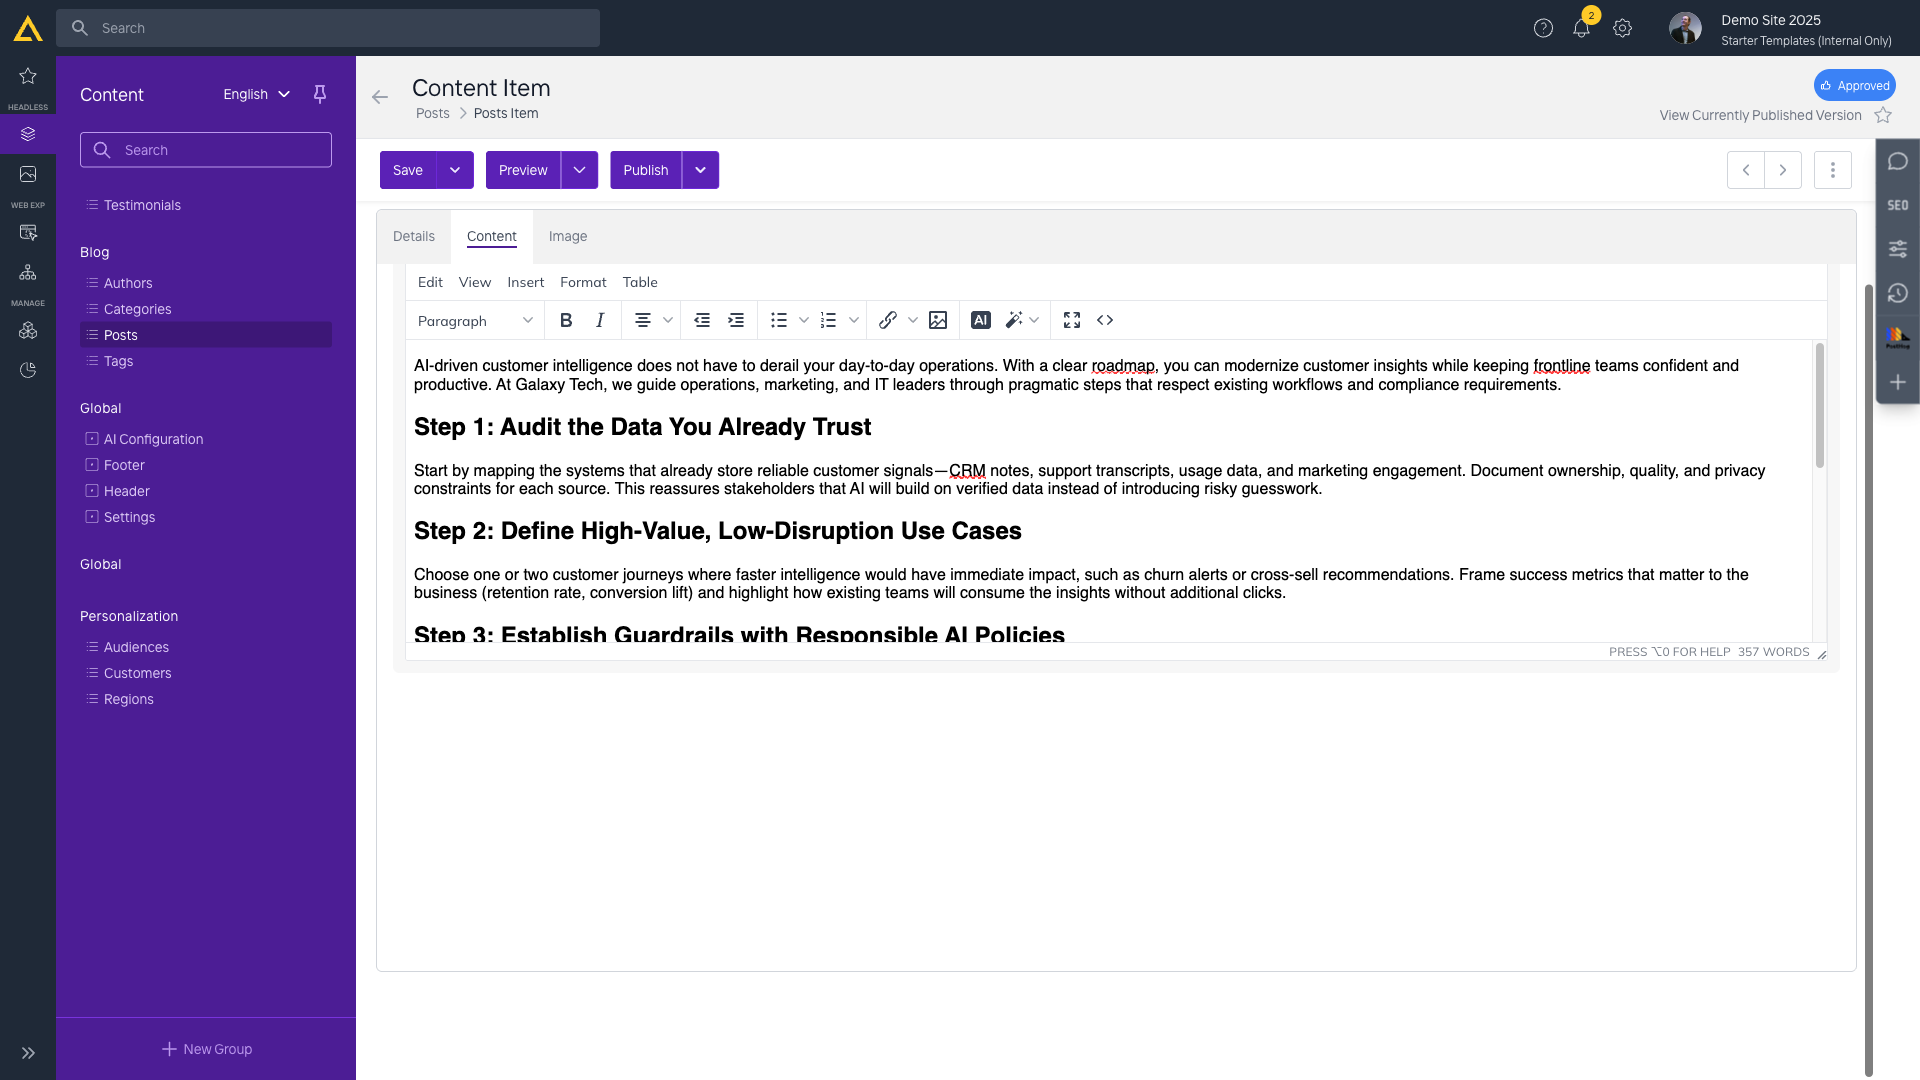This screenshot has height=1080, width=1920.
Task: Open the AI assistant tool in editor
Action: click(x=981, y=320)
